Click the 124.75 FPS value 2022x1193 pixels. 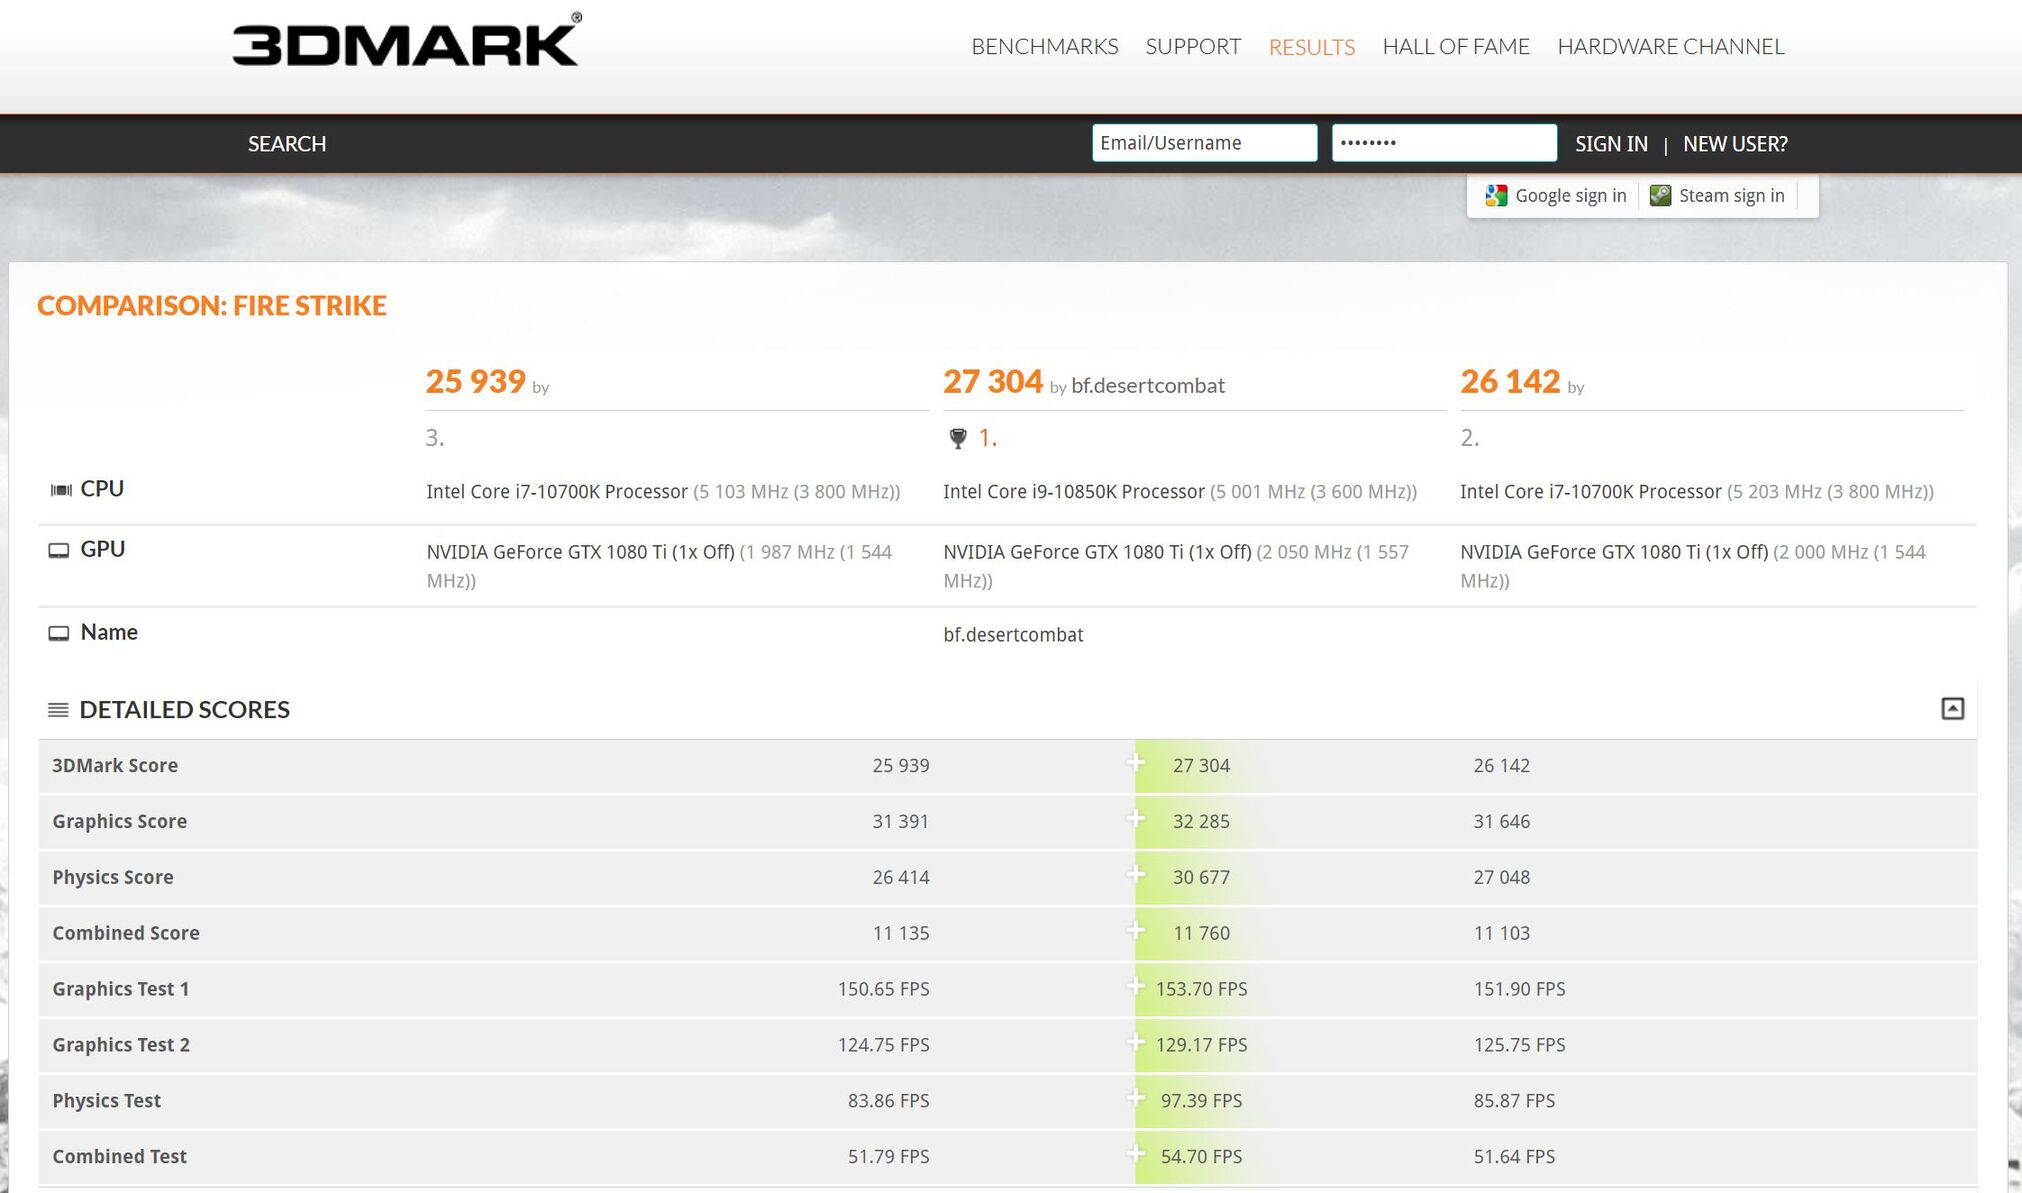[883, 1045]
